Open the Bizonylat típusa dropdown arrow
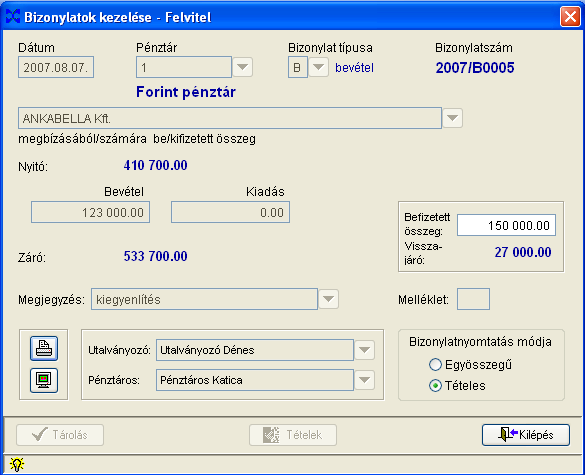The height and width of the screenshot is (475, 585). coord(318,67)
